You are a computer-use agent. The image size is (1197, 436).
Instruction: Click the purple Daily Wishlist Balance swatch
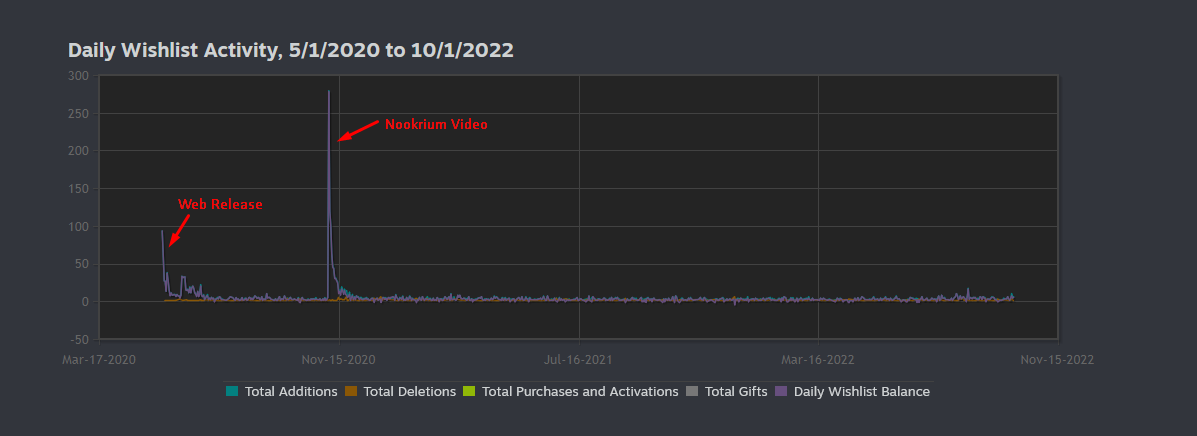[781, 392]
